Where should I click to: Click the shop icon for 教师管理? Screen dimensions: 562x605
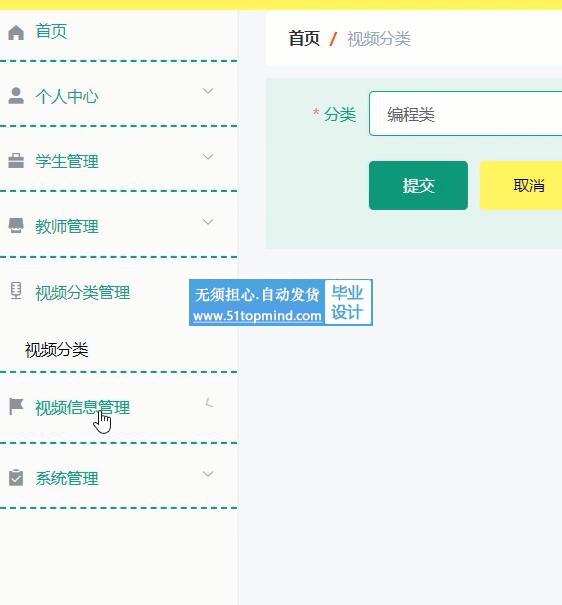[x=16, y=226]
